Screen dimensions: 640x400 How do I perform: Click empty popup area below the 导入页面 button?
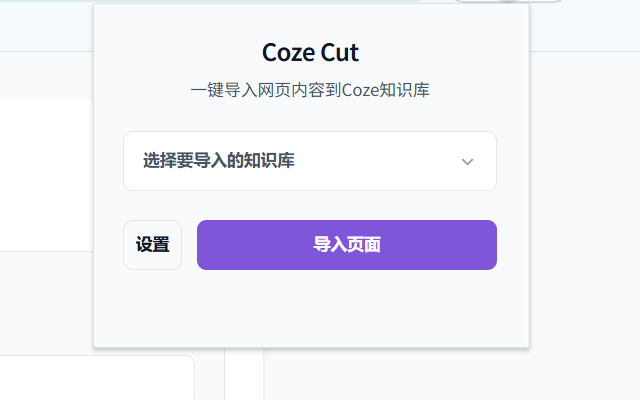point(311,308)
